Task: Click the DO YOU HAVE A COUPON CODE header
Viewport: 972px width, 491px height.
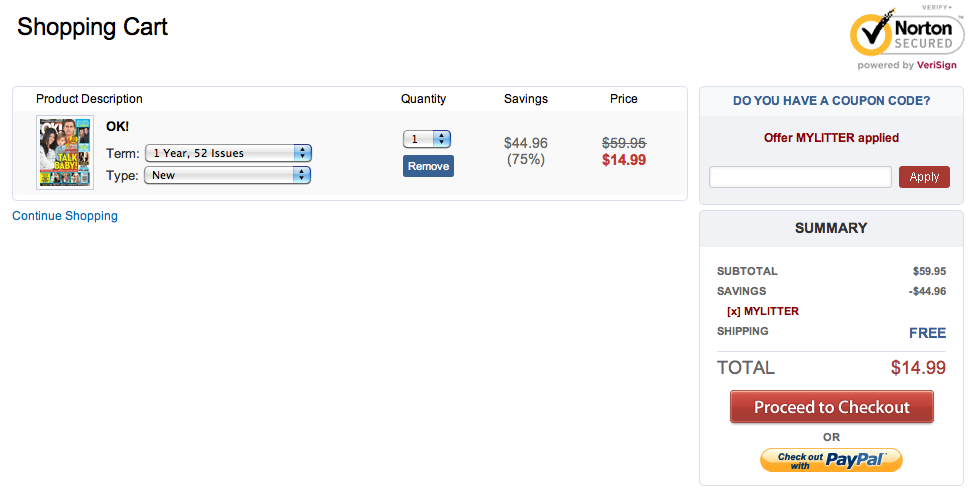Action: tap(831, 101)
